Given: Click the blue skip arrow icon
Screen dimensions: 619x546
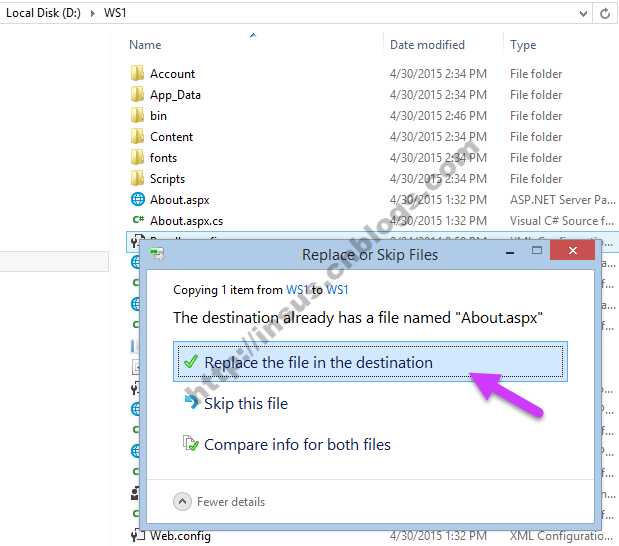Looking at the screenshot, I should (192, 402).
